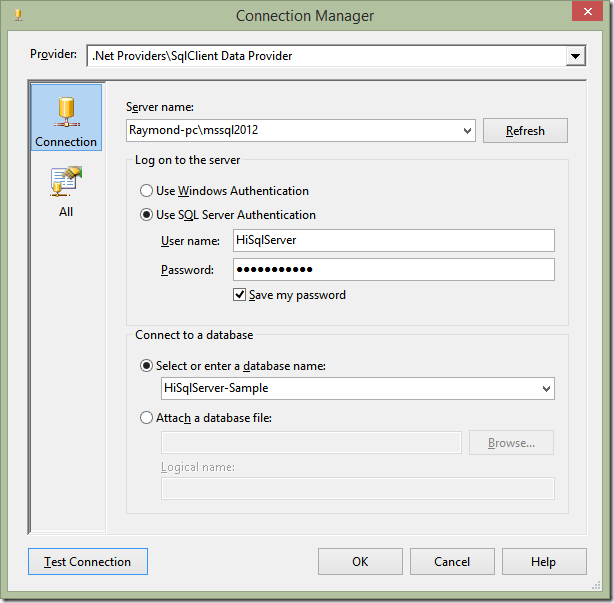This screenshot has width=614, height=603.
Task: Click the Cancel button
Action: pyautogui.click(x=452, y=562)
